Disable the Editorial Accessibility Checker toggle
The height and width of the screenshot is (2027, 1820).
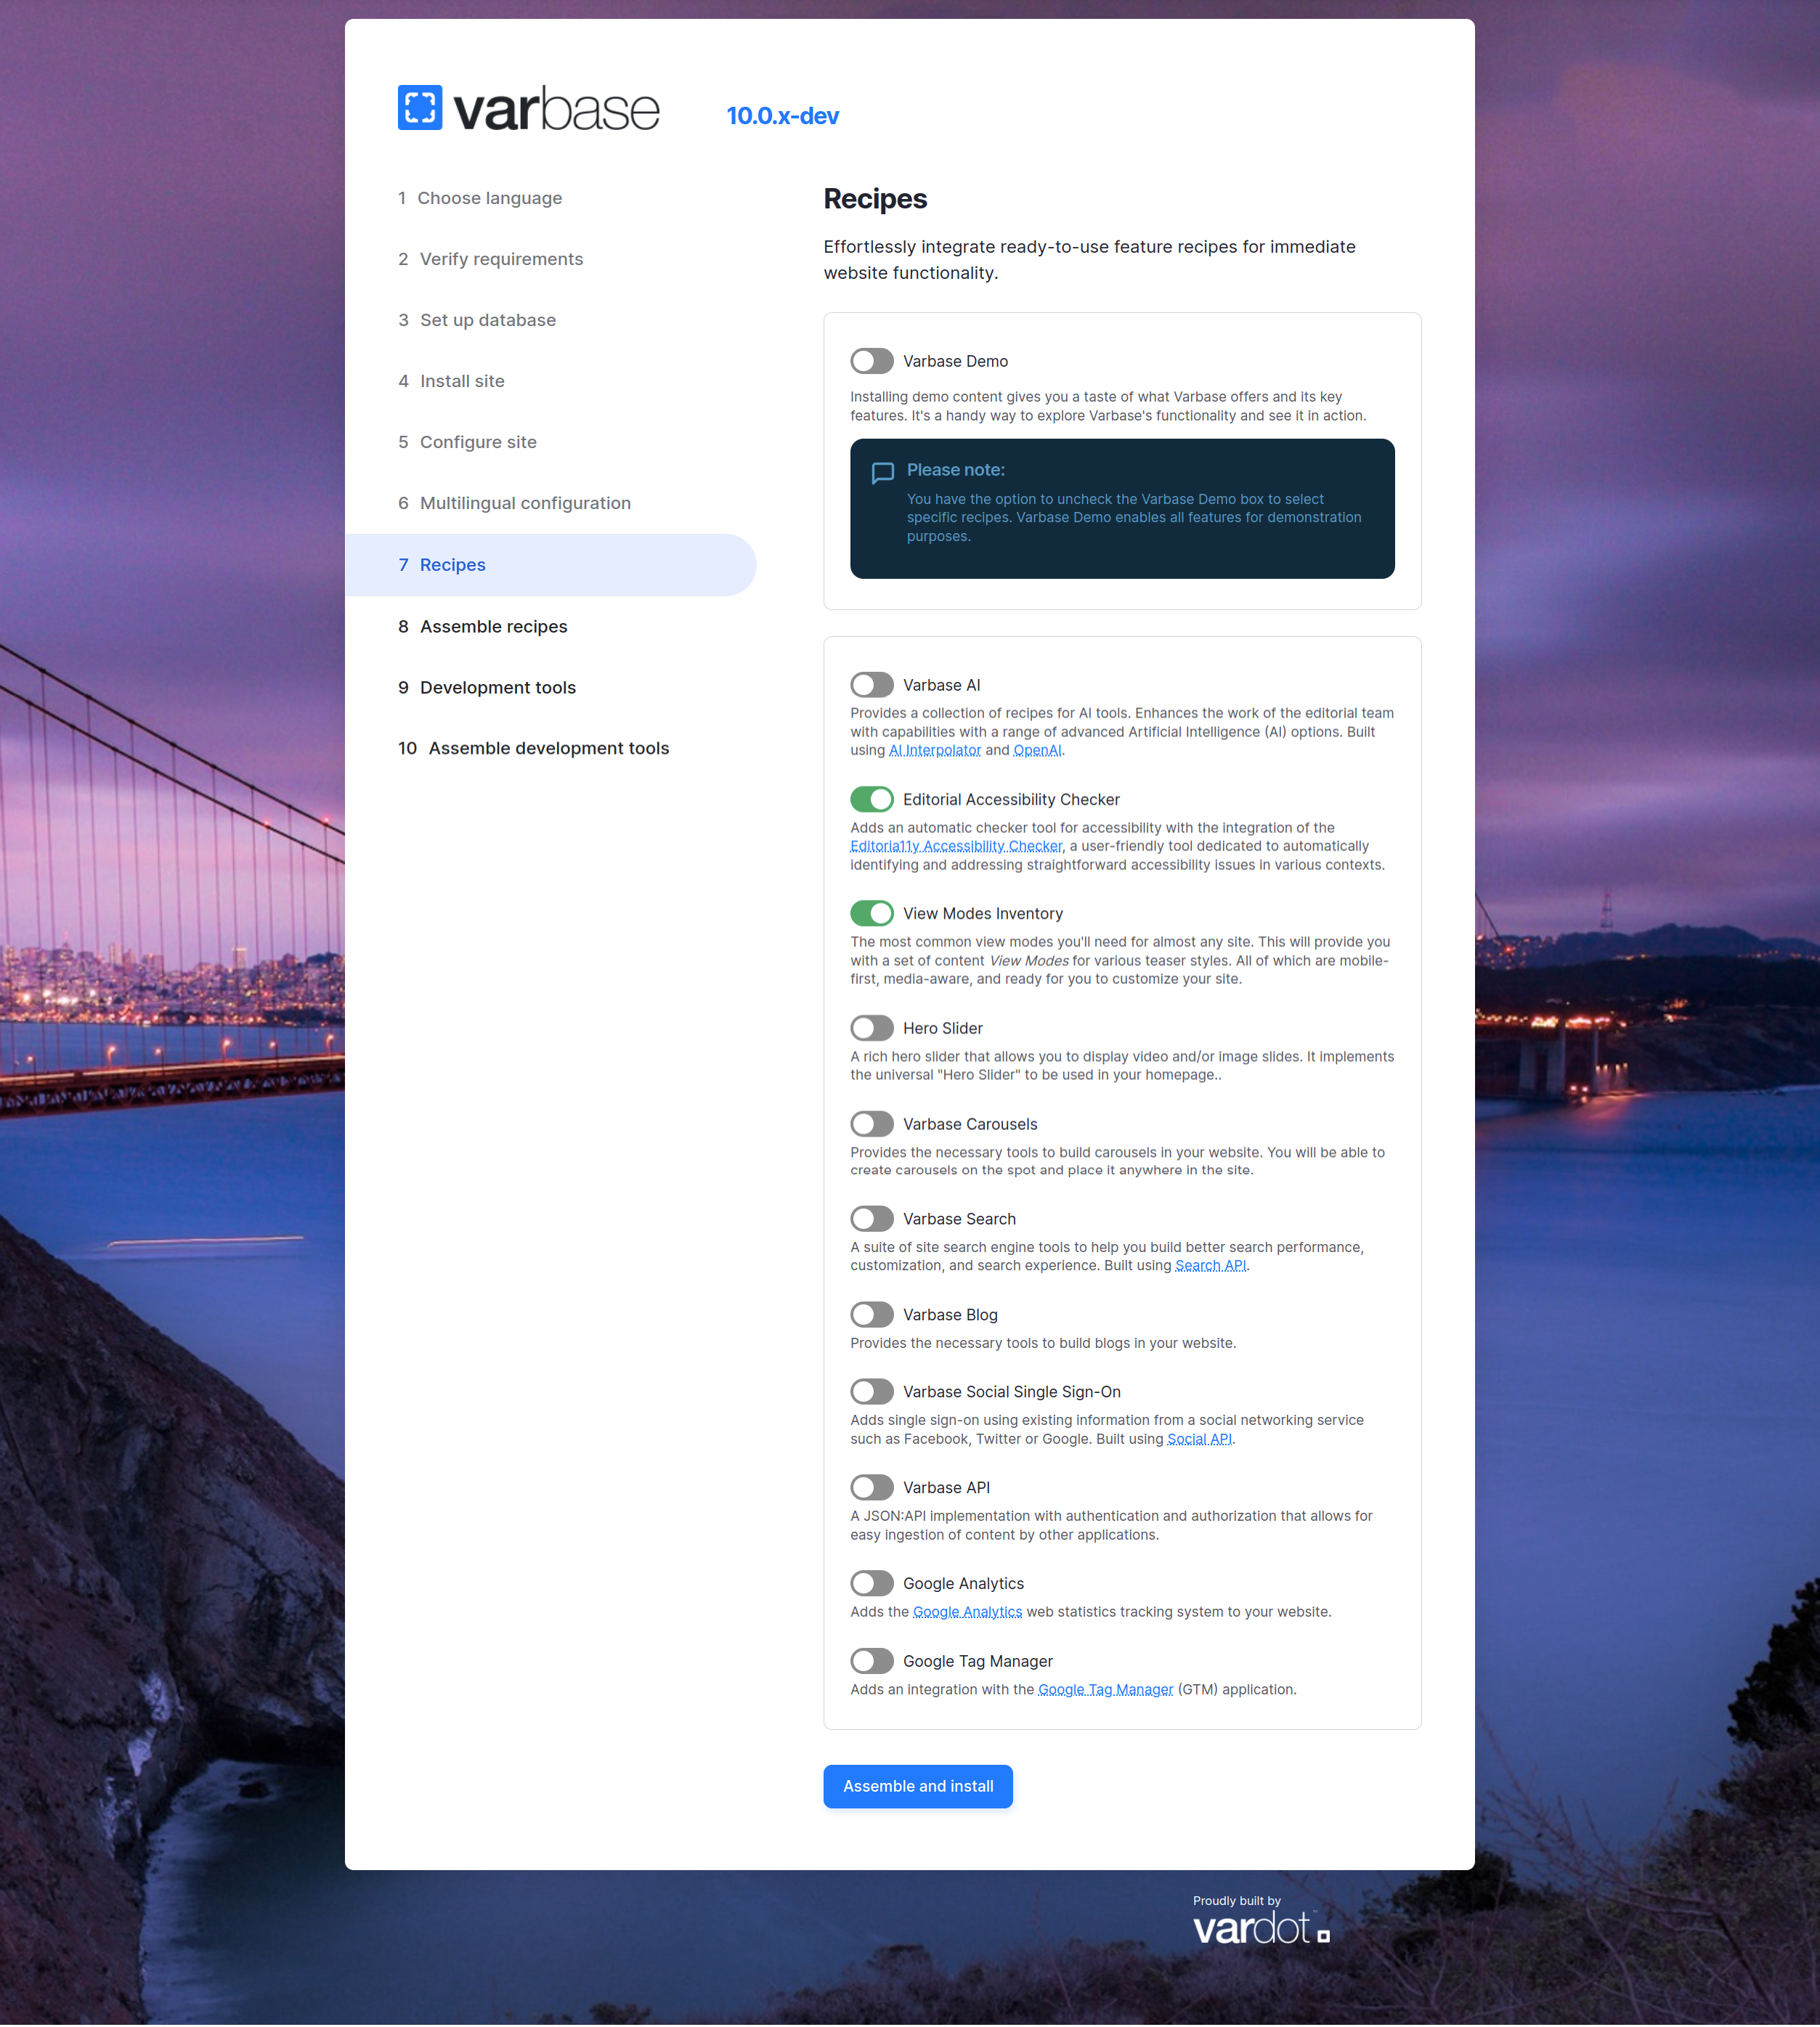point(871,799)
